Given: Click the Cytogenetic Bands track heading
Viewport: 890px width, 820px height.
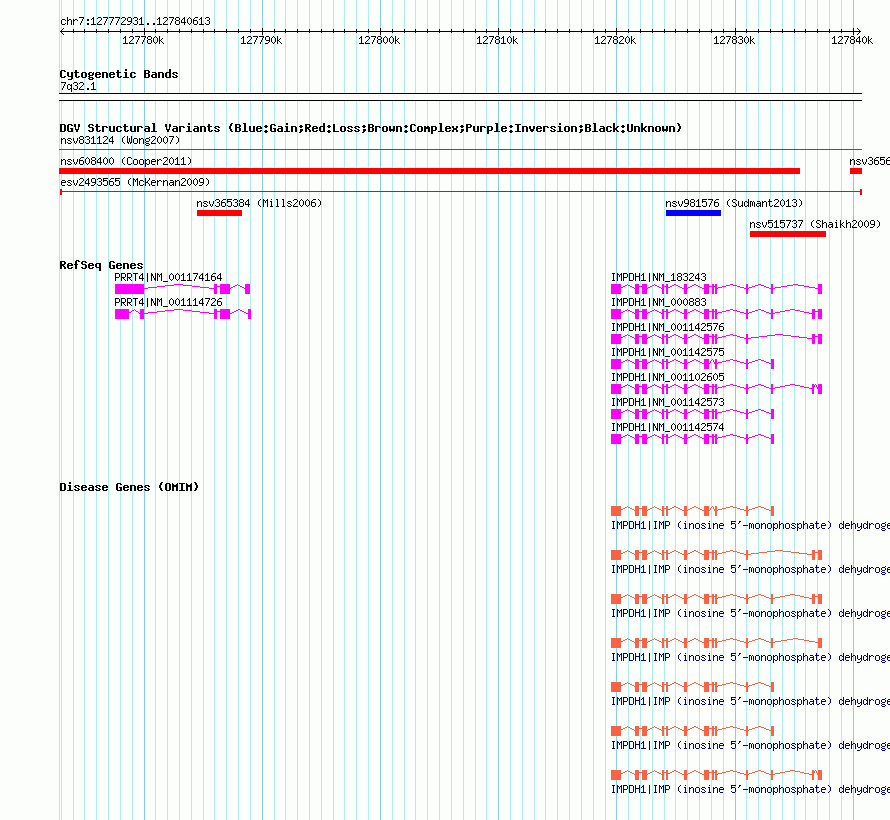Looking at the screenshot, I should coord(119,74).
